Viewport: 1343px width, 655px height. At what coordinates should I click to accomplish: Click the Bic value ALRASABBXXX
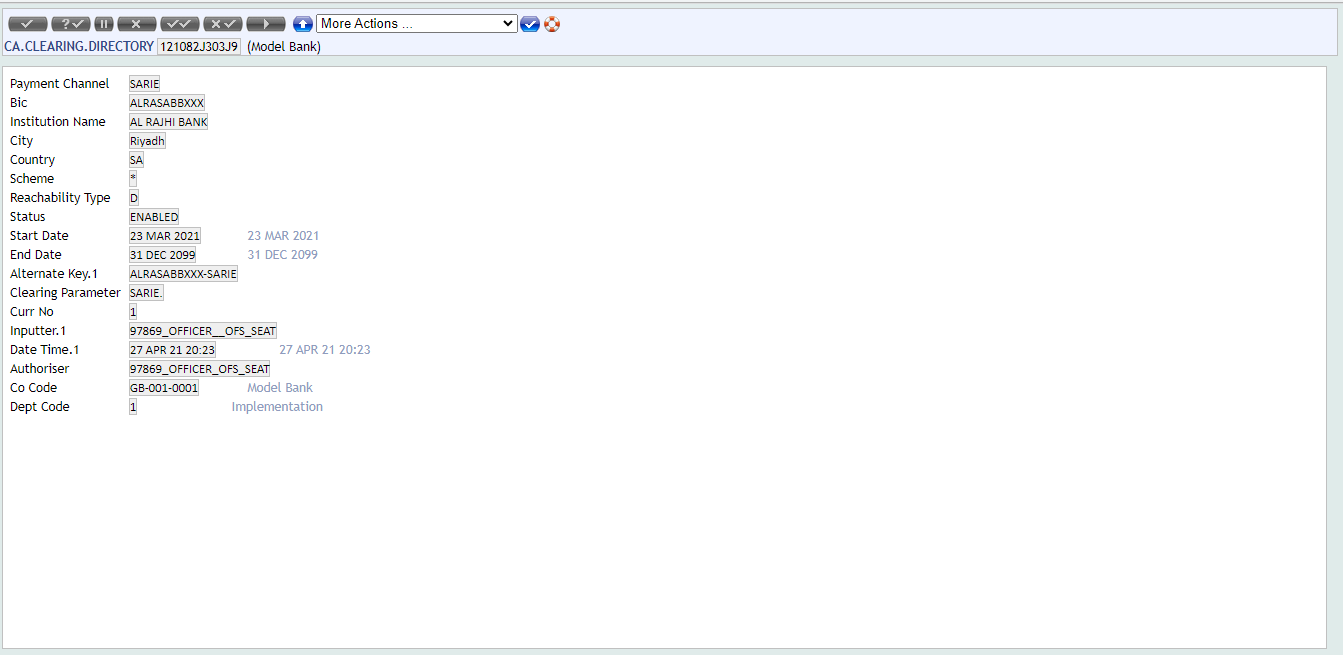coord(167,103)
